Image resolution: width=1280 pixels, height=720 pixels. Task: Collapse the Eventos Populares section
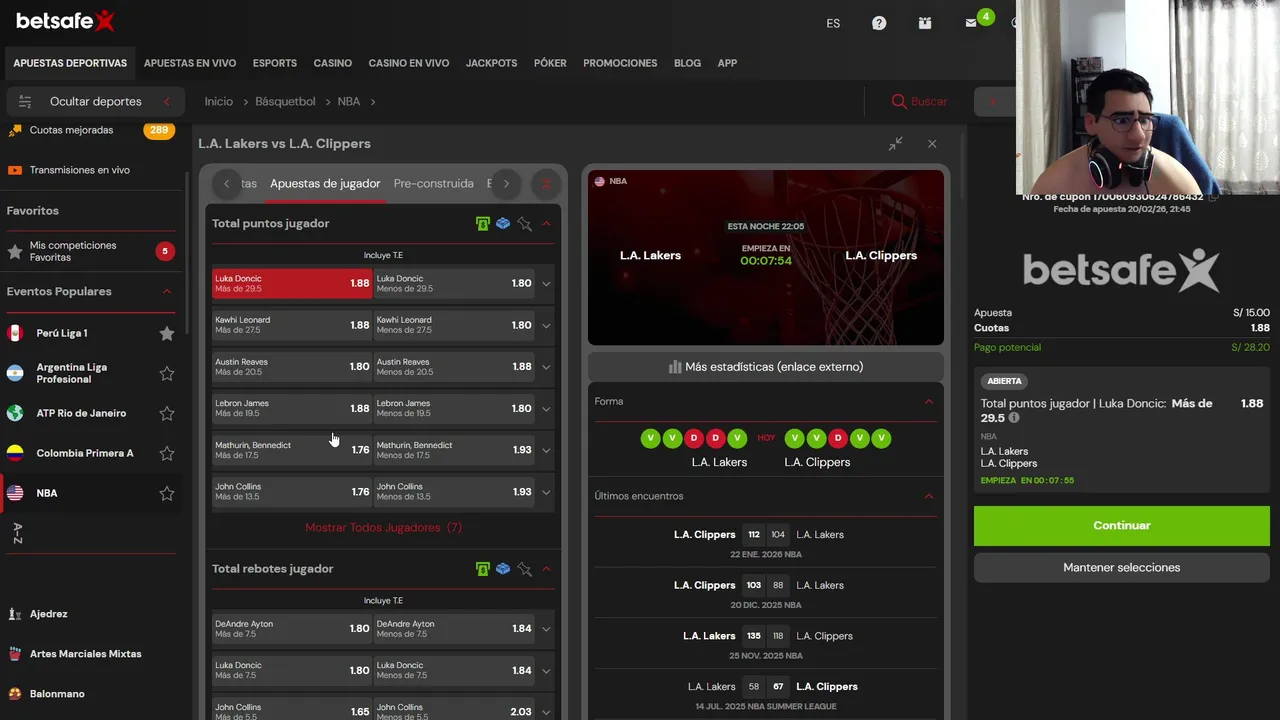tap(167, 292)
